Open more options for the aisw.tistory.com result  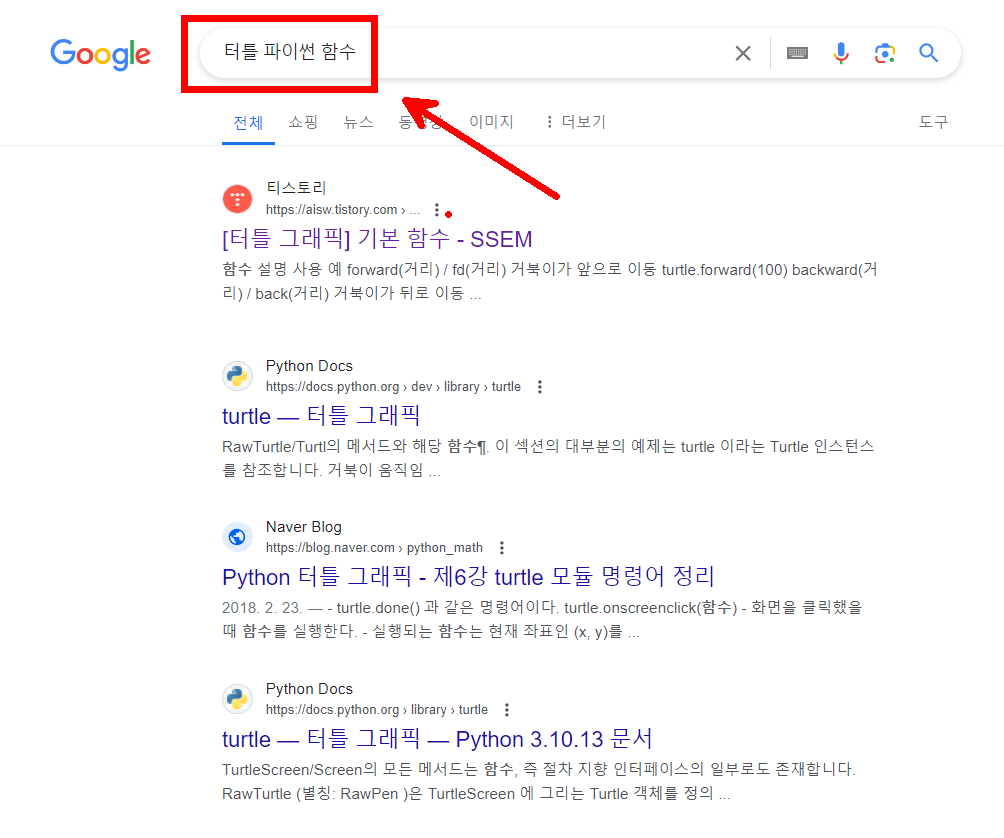click(x=437, y=209)
